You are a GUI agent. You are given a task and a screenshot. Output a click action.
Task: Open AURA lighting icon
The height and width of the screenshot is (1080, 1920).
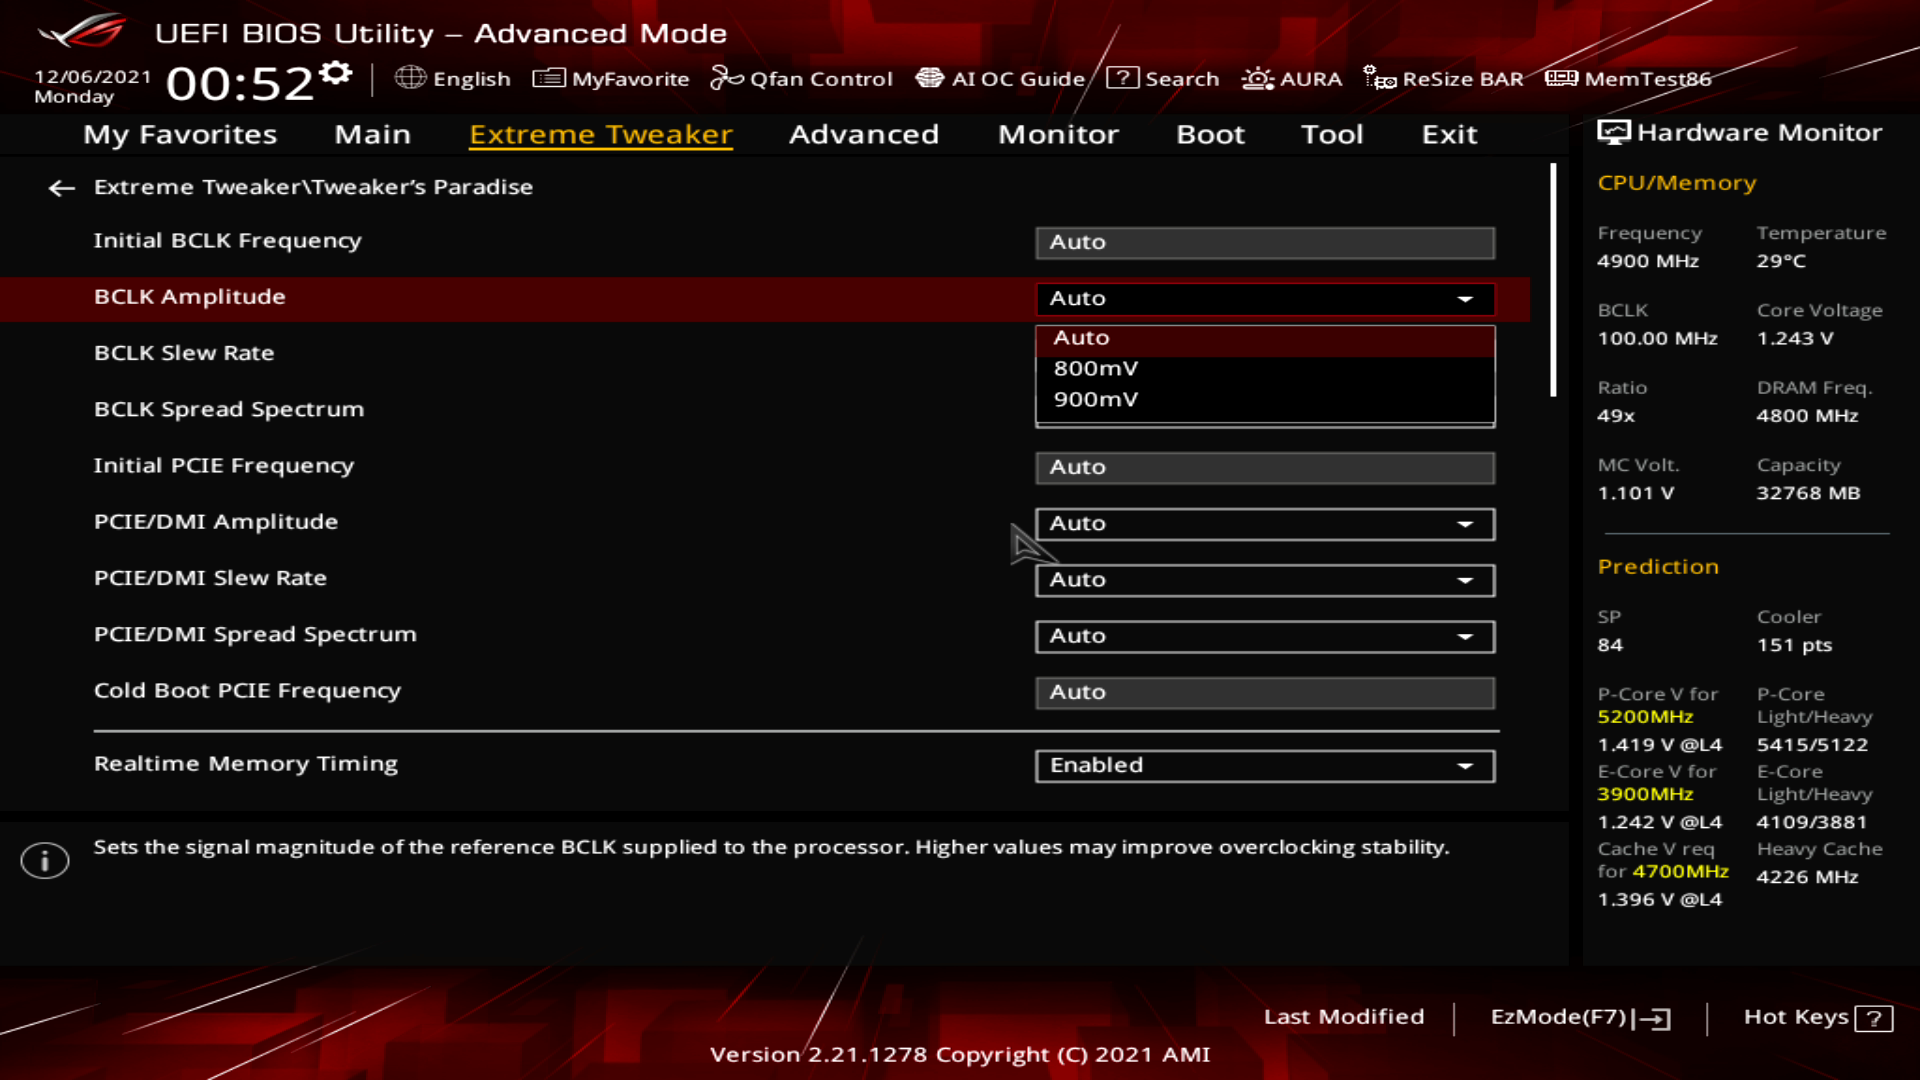[x=1257, y=78]
